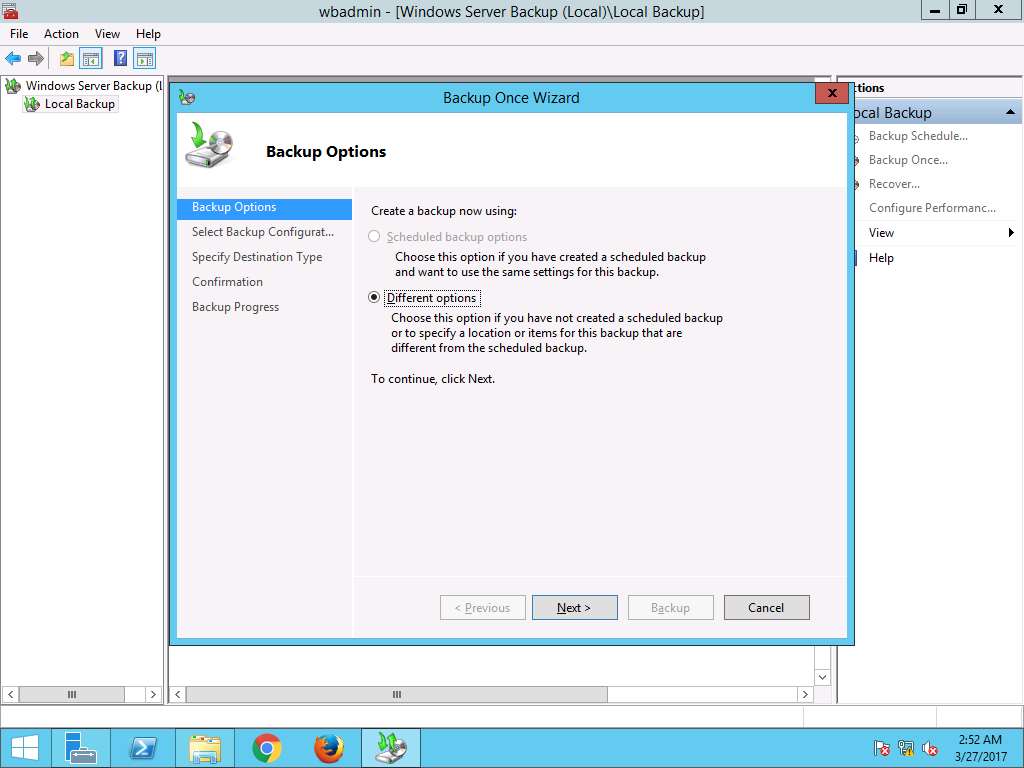
Task: Open File Explorer from the taskbar
Action: tap(205, 748)
